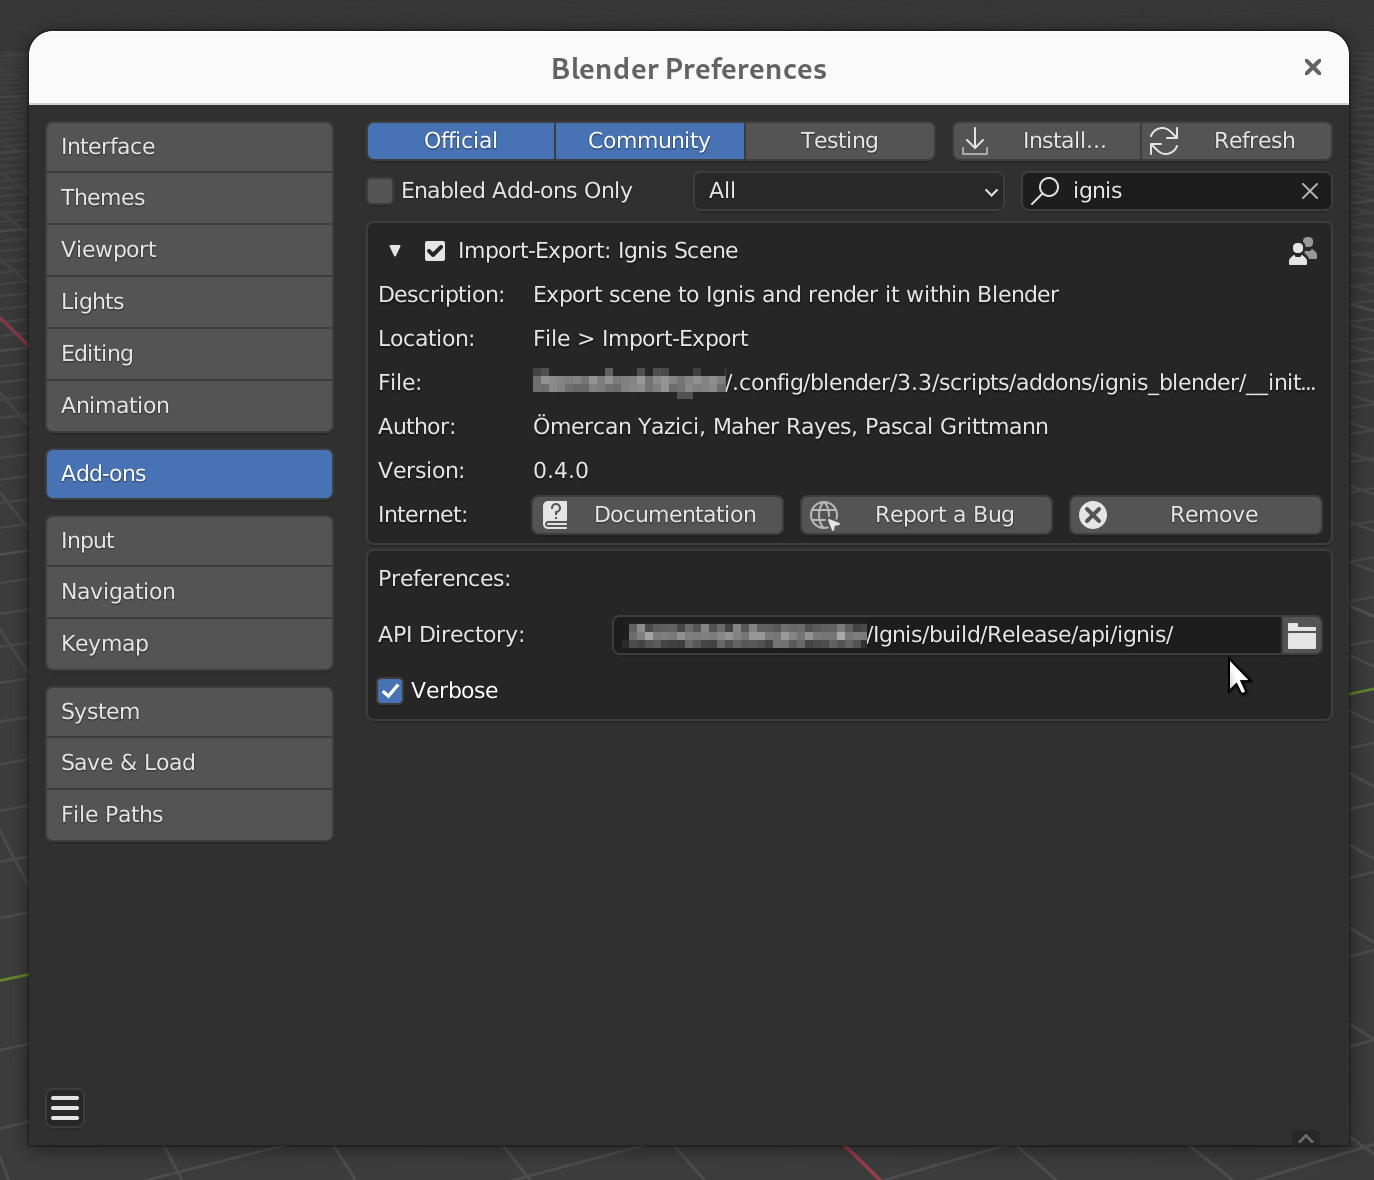
Task: Click the Import-Export: Ignis Scene title
Action: [x=598, y=251]
